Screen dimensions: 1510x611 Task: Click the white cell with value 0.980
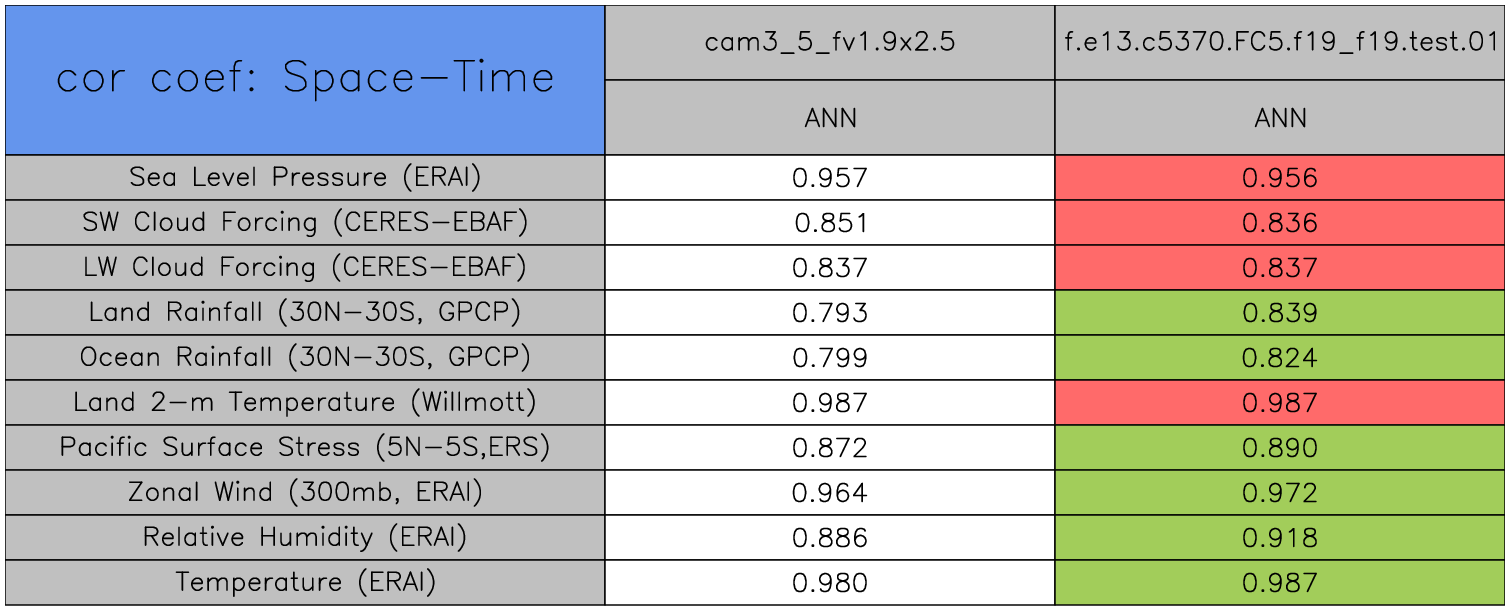(x=829, y=583)
